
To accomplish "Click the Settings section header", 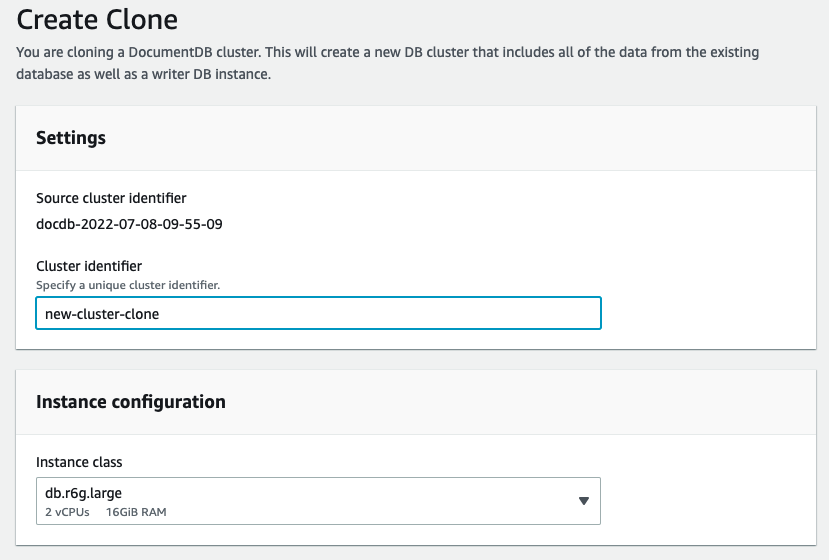I will coord(71,138).
